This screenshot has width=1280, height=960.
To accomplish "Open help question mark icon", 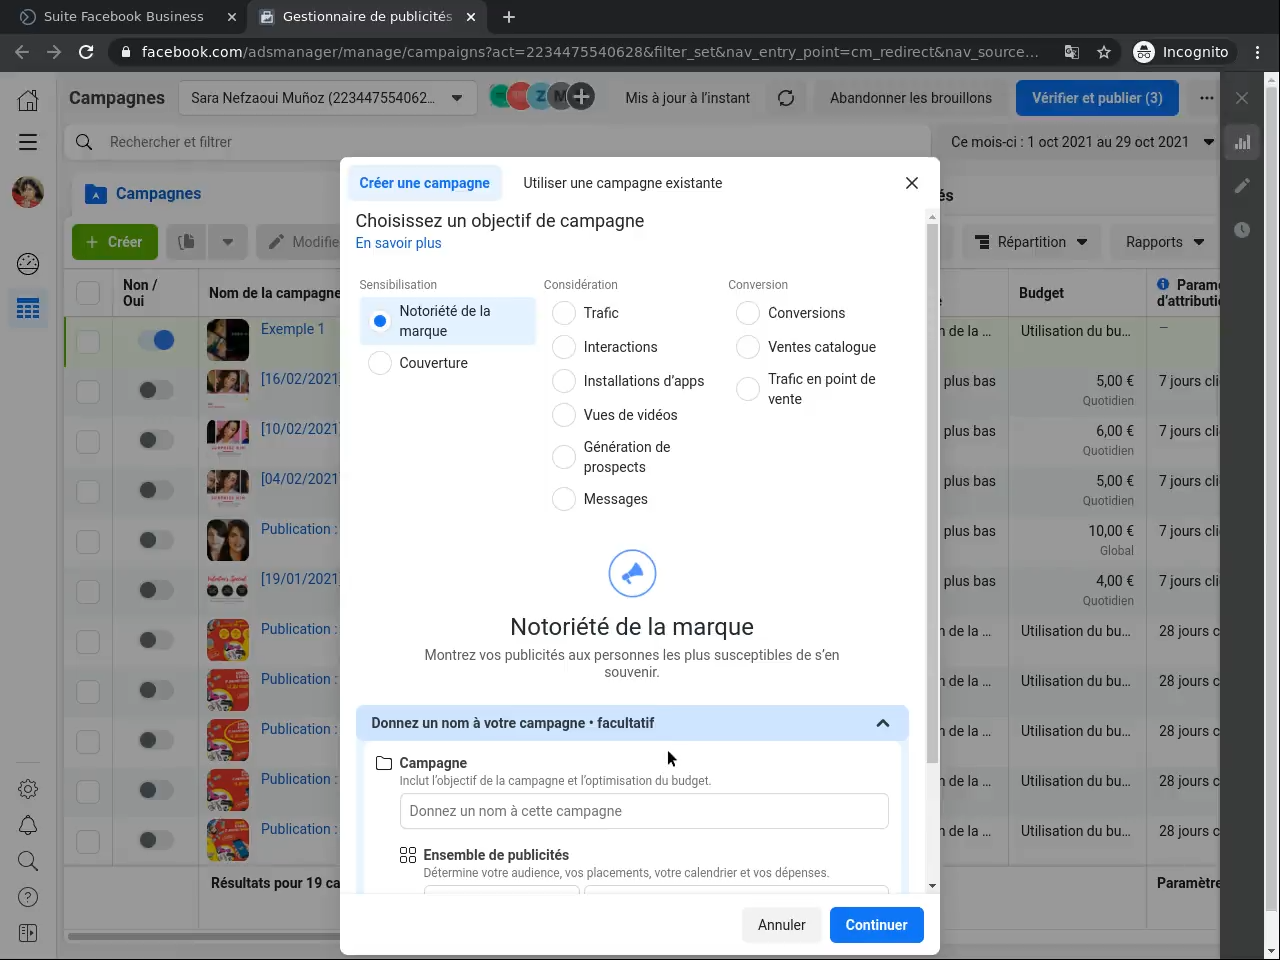I will (28, 897).
